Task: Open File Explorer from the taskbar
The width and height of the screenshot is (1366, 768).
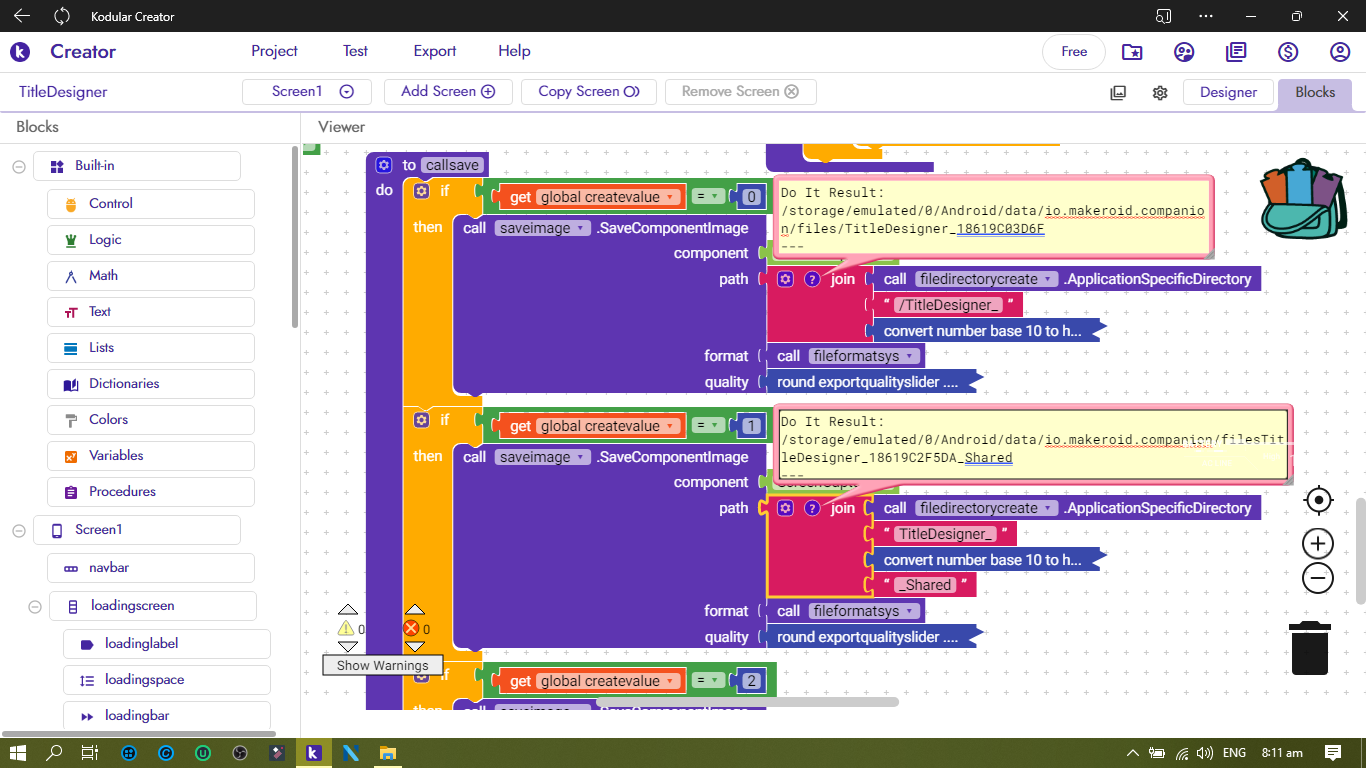Action: (x=387, y=753)
